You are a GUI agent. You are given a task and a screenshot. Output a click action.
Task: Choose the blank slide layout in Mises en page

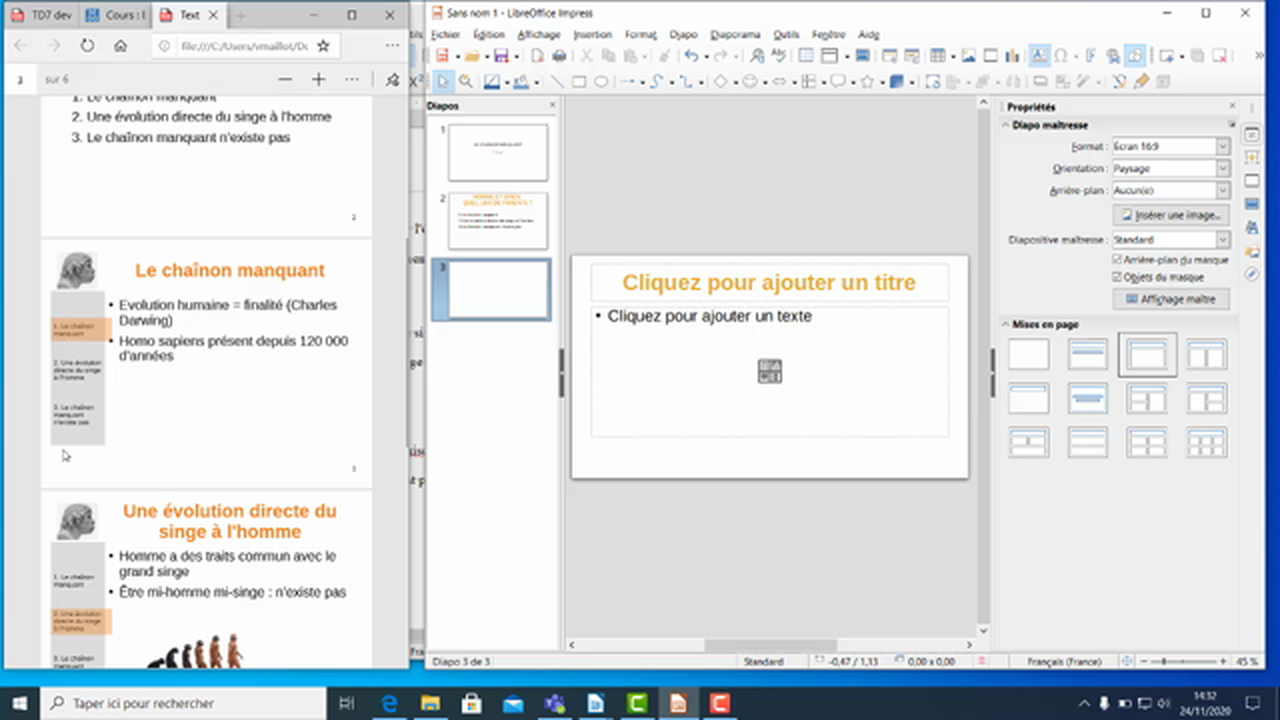pos(1029,354)
